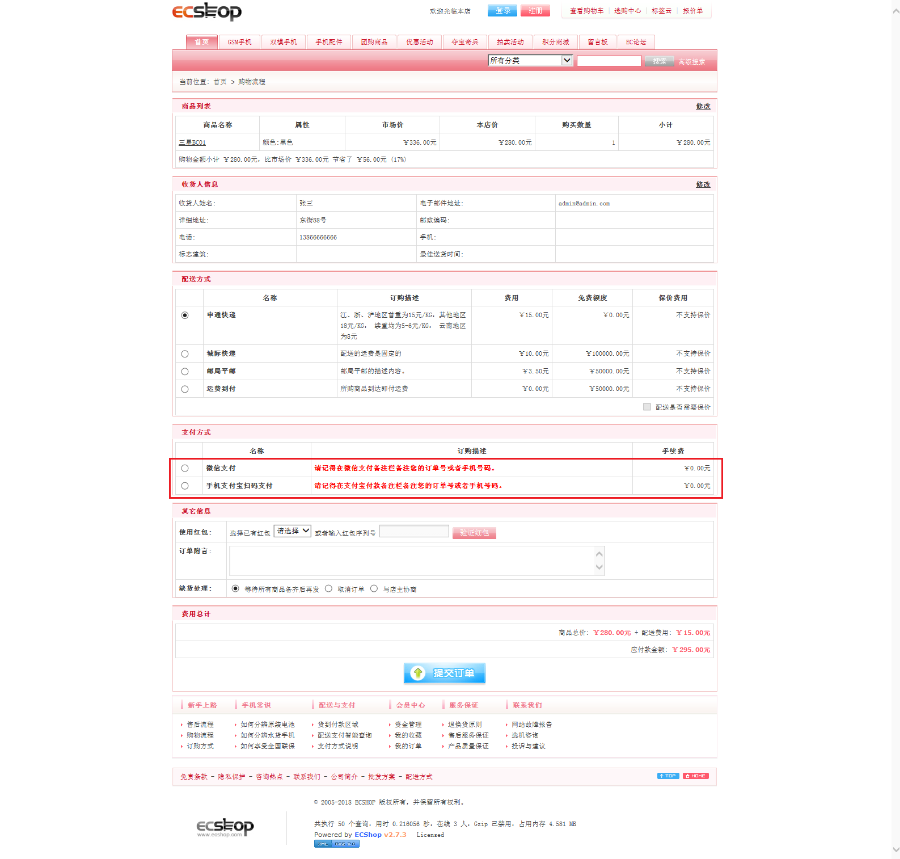The width and height of the screenshot is (900, 859).
Task: Select the 城际快递 shipping radio button
Action: coord(185,354)
